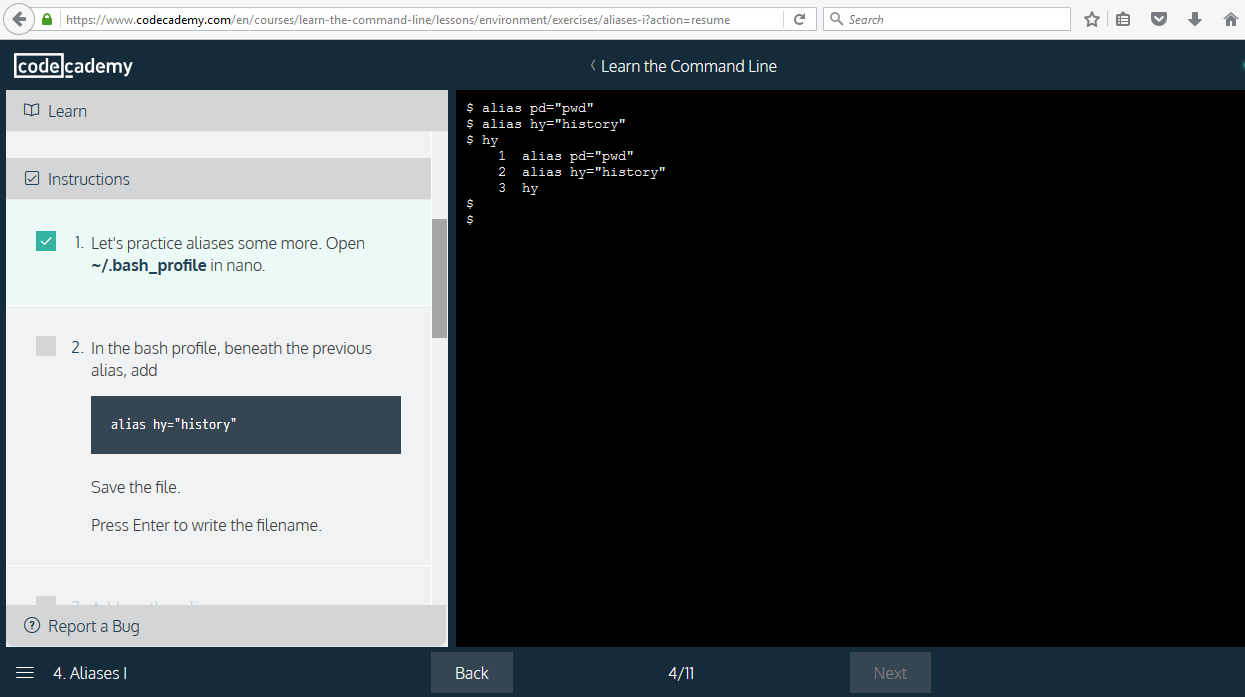Screen dimensions: 1245x697
Task: Click the checkmark icon beside Instructions
Action: (x=32, y=179)
